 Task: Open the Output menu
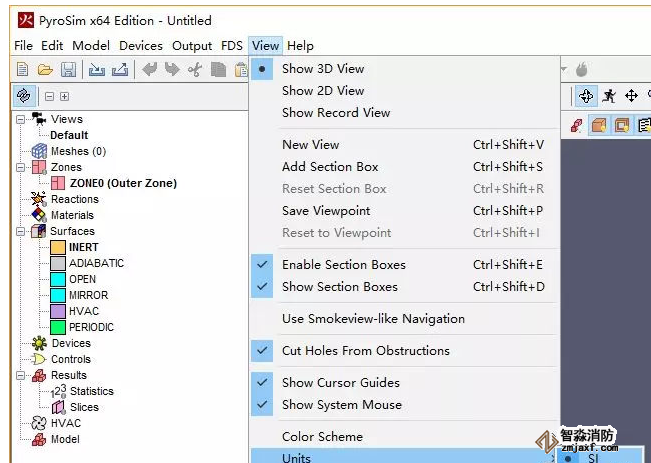[192, 45]
